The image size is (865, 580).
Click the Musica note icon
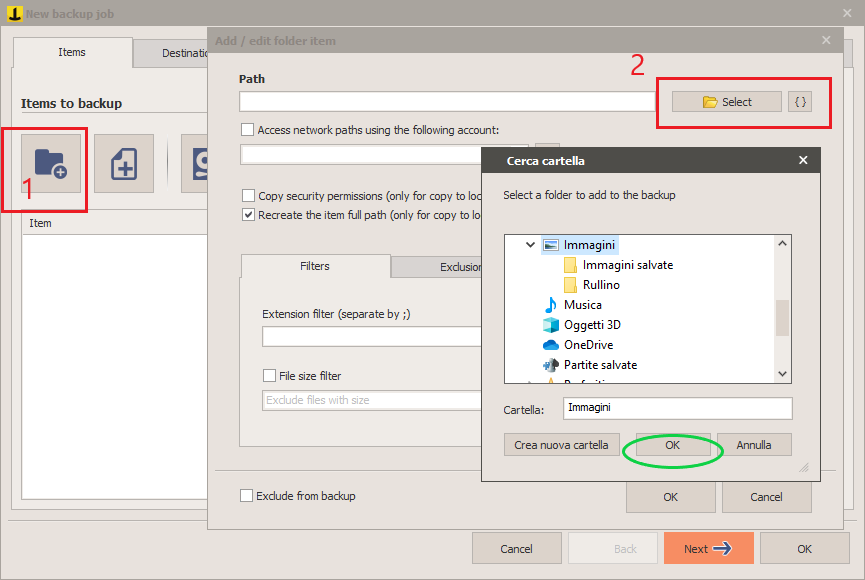(x=551, y=305)
